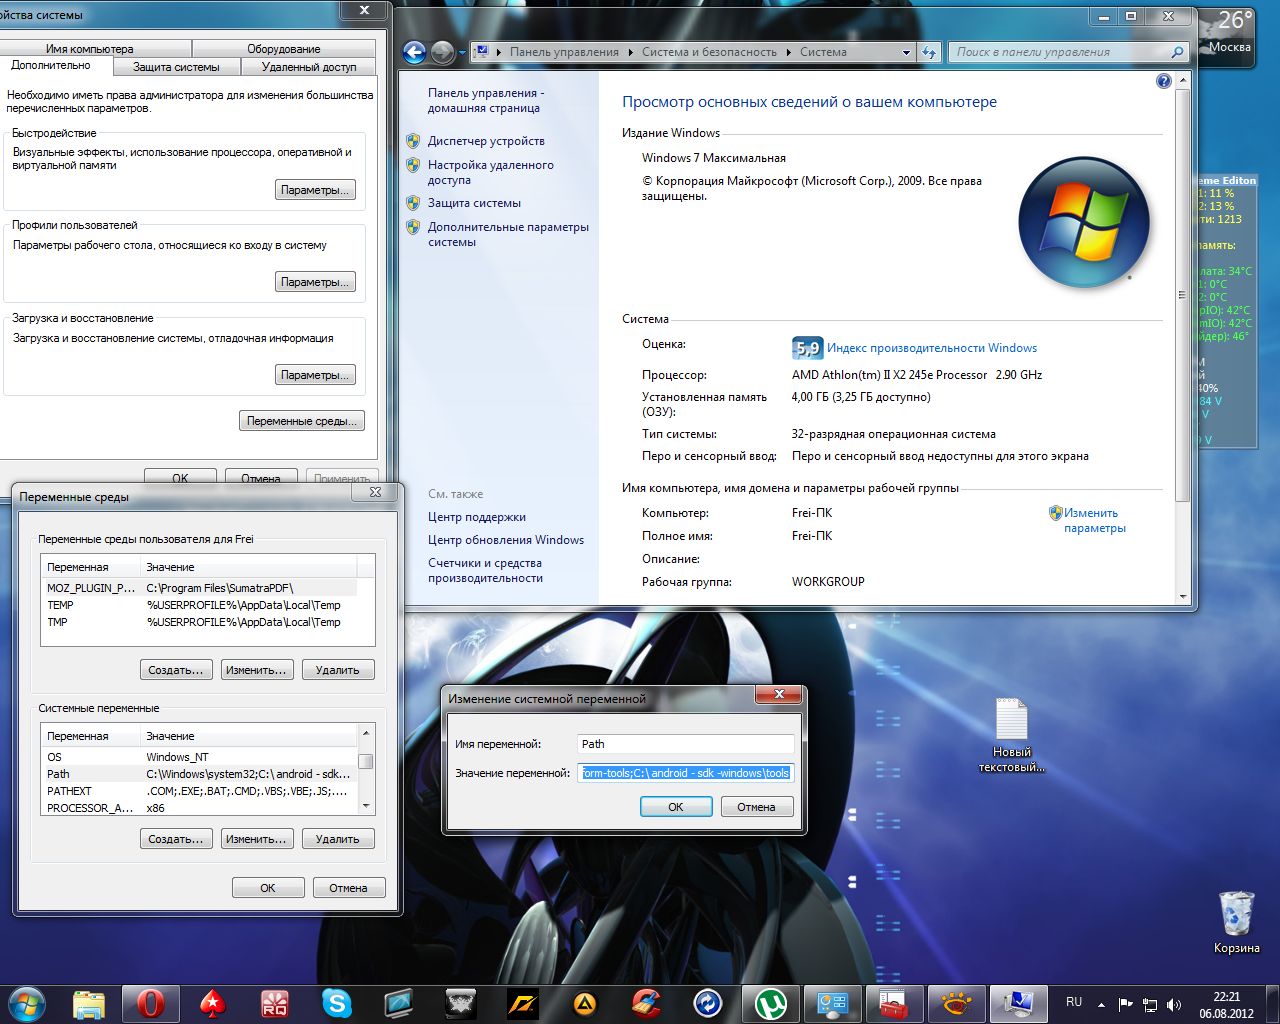Viewport: 1280px width, 1024px height.
Task: Confirm OK in Edit System Variable dialog
Action: tap(676, 807)
